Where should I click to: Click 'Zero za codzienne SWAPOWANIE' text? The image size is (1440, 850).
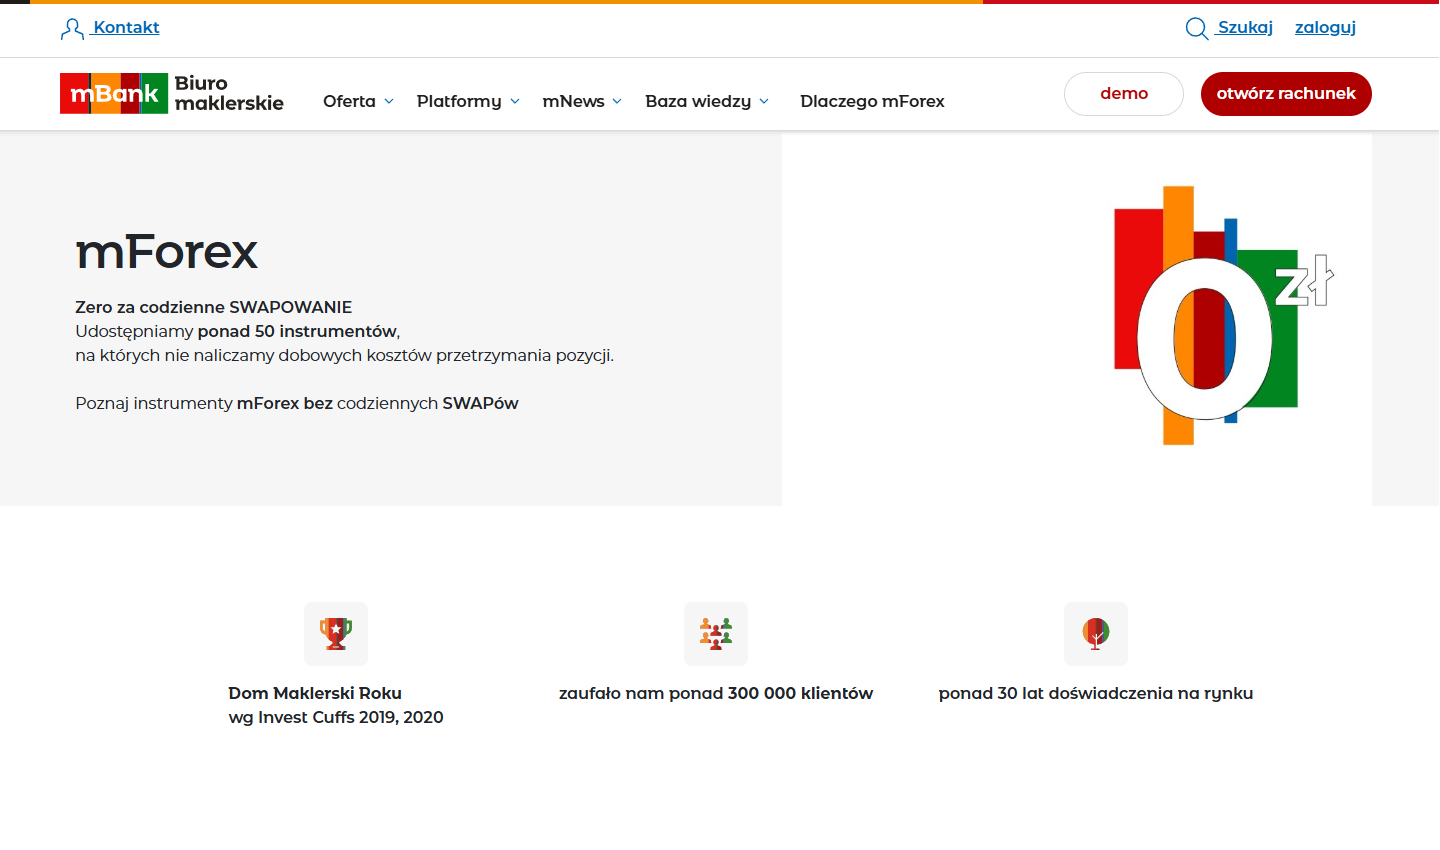(214, 307)
